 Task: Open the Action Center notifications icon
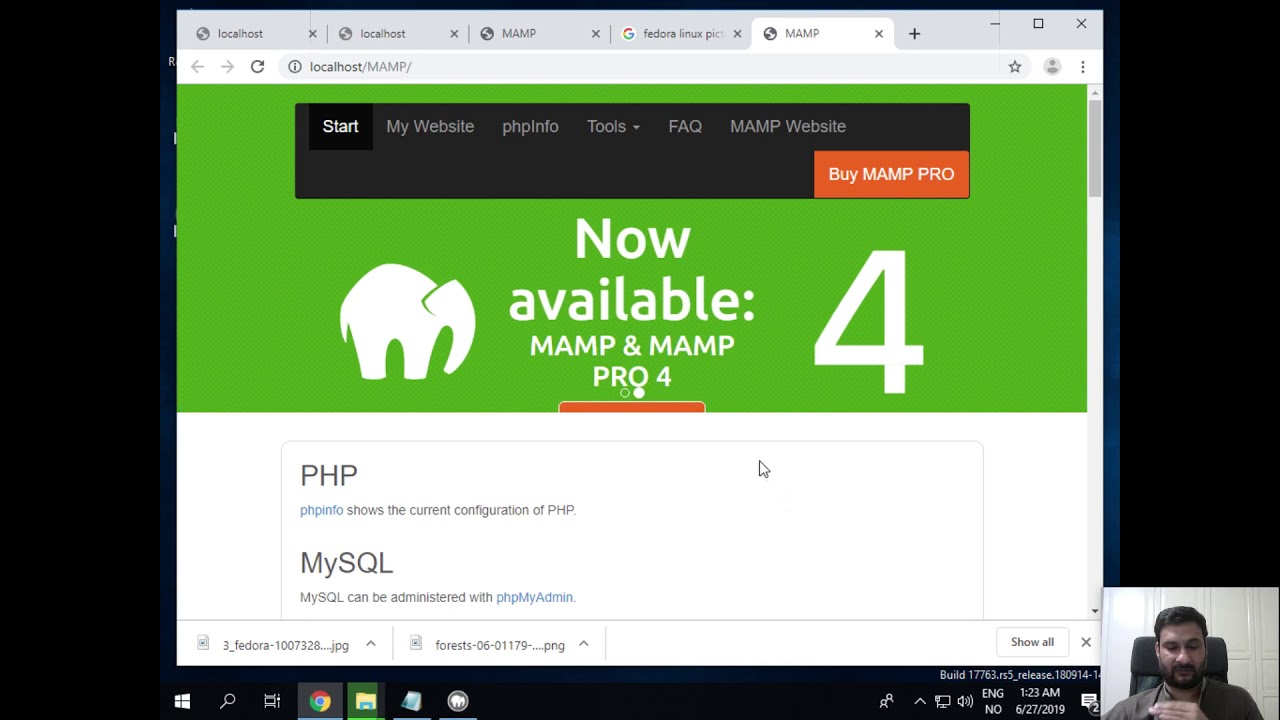pyautogui.click(x=1089, y=701)
